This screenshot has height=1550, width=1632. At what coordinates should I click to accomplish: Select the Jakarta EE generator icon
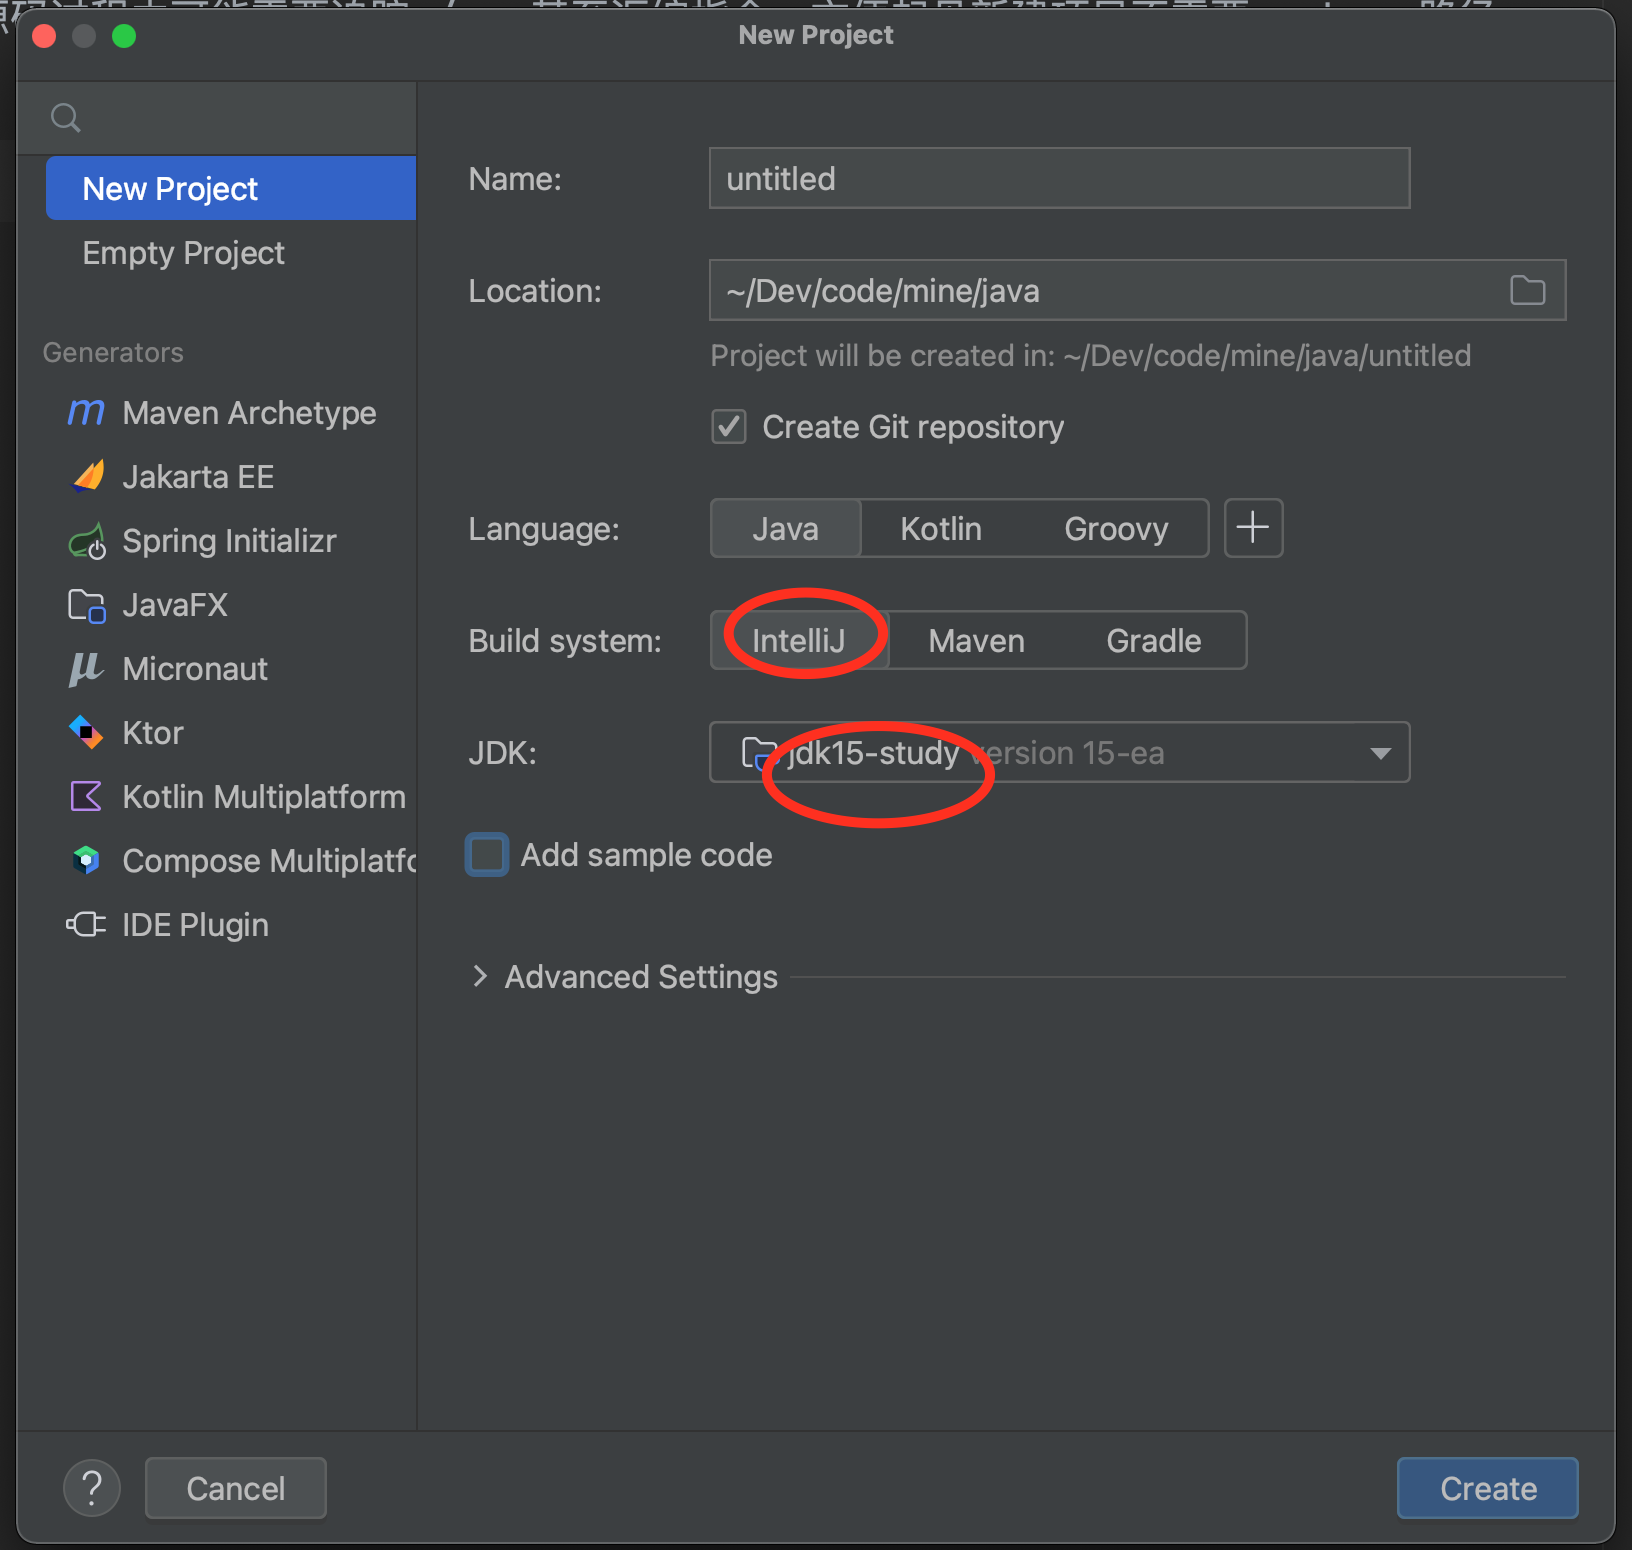(x=88, y=476)
